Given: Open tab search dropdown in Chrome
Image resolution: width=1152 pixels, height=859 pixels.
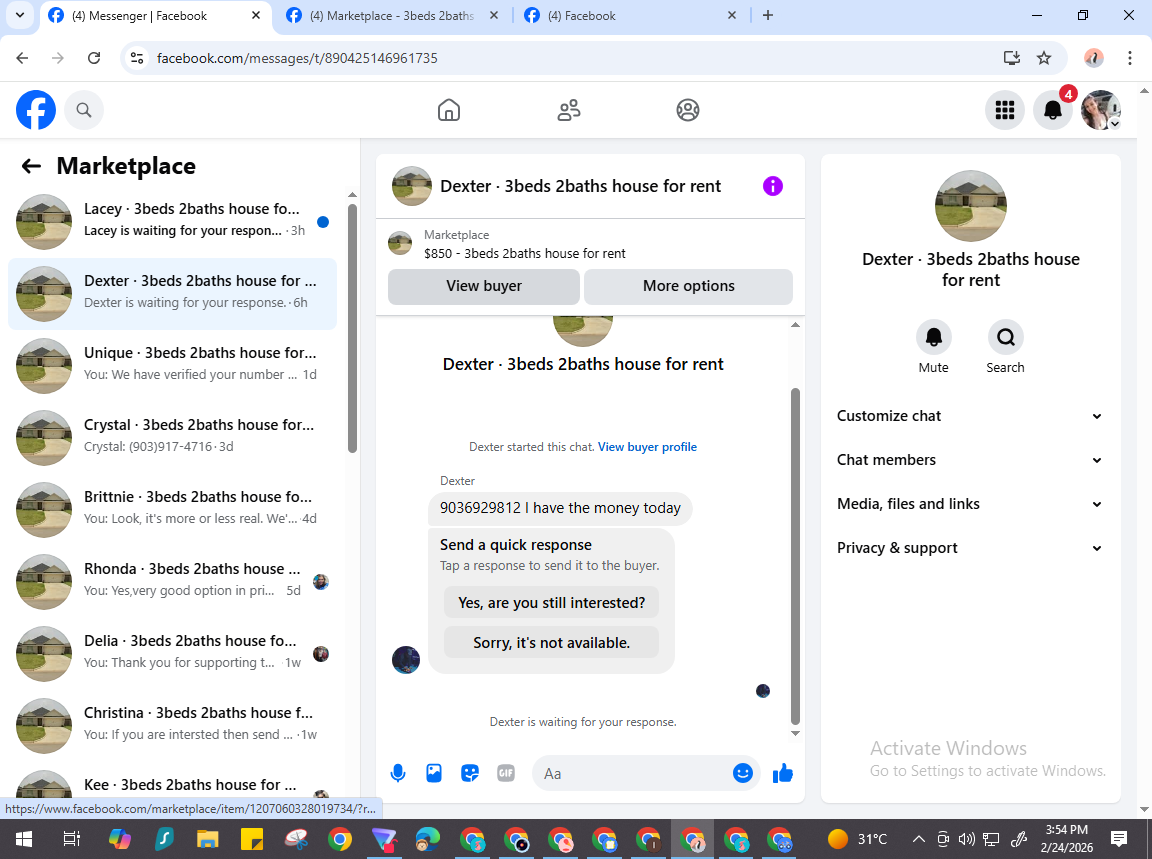Looking at the screenshot, I should (20, 15).
